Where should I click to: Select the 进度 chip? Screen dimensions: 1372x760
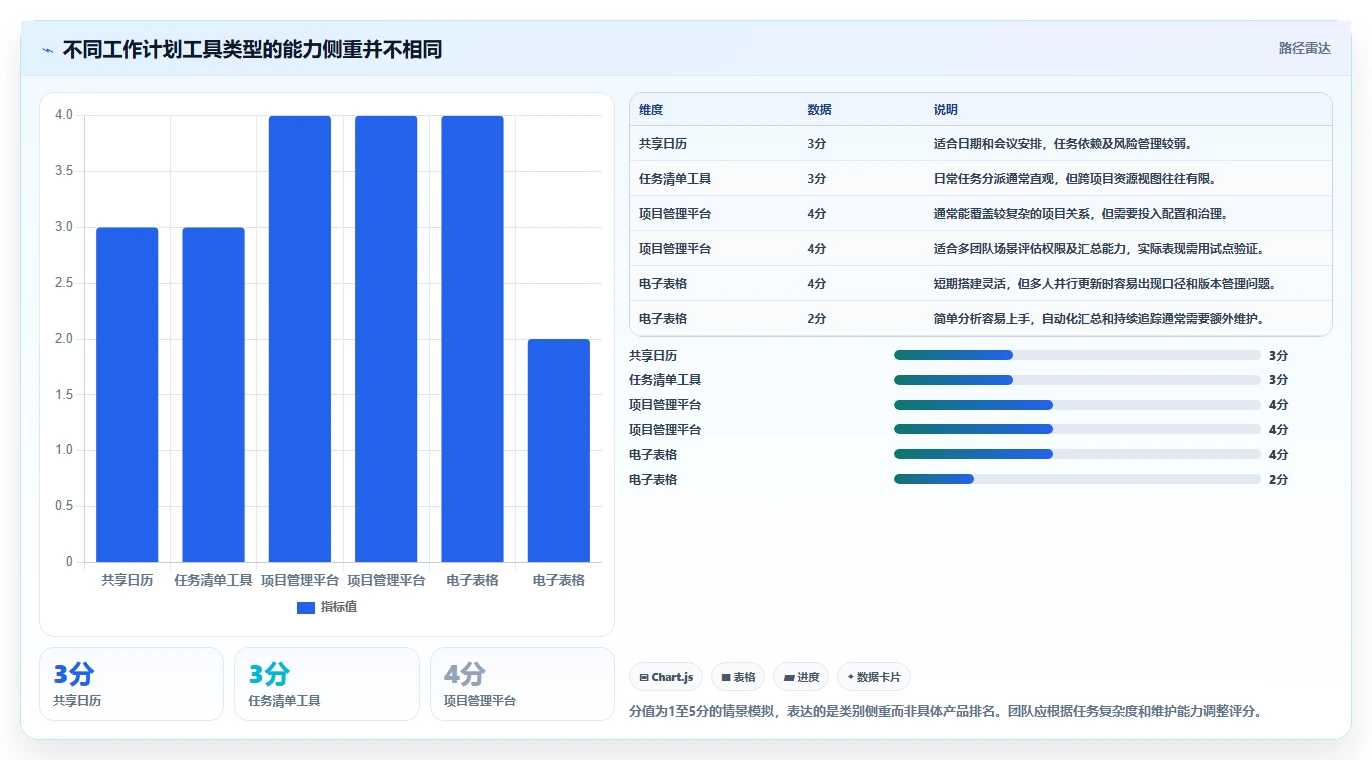[801, 677]
